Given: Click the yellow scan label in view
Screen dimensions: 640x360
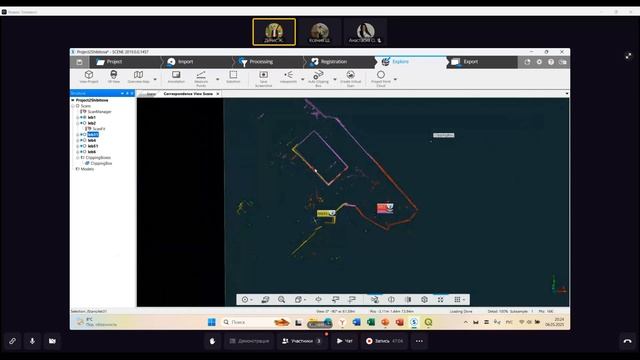Looking at the screenshot, I should point(326,213).
